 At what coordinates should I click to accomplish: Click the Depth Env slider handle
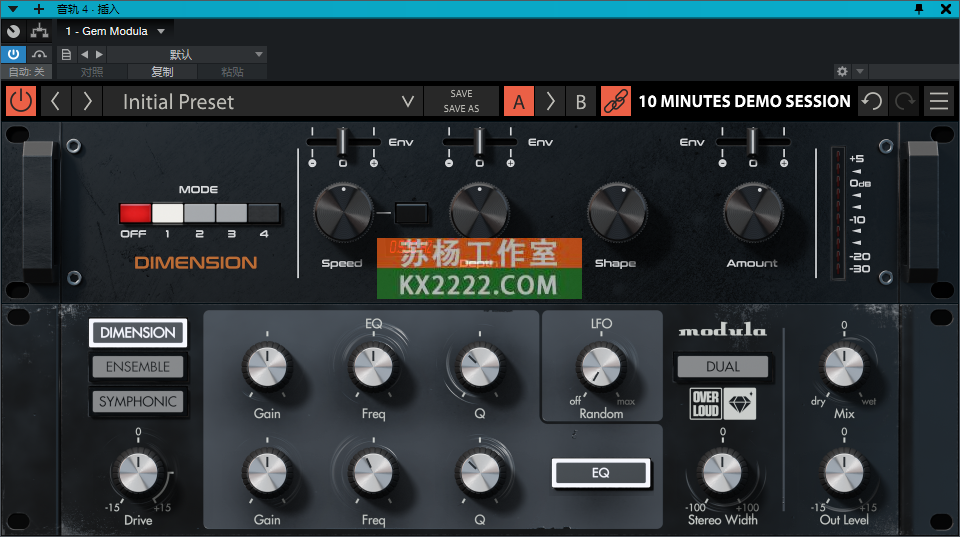click(x=479, y=141)
